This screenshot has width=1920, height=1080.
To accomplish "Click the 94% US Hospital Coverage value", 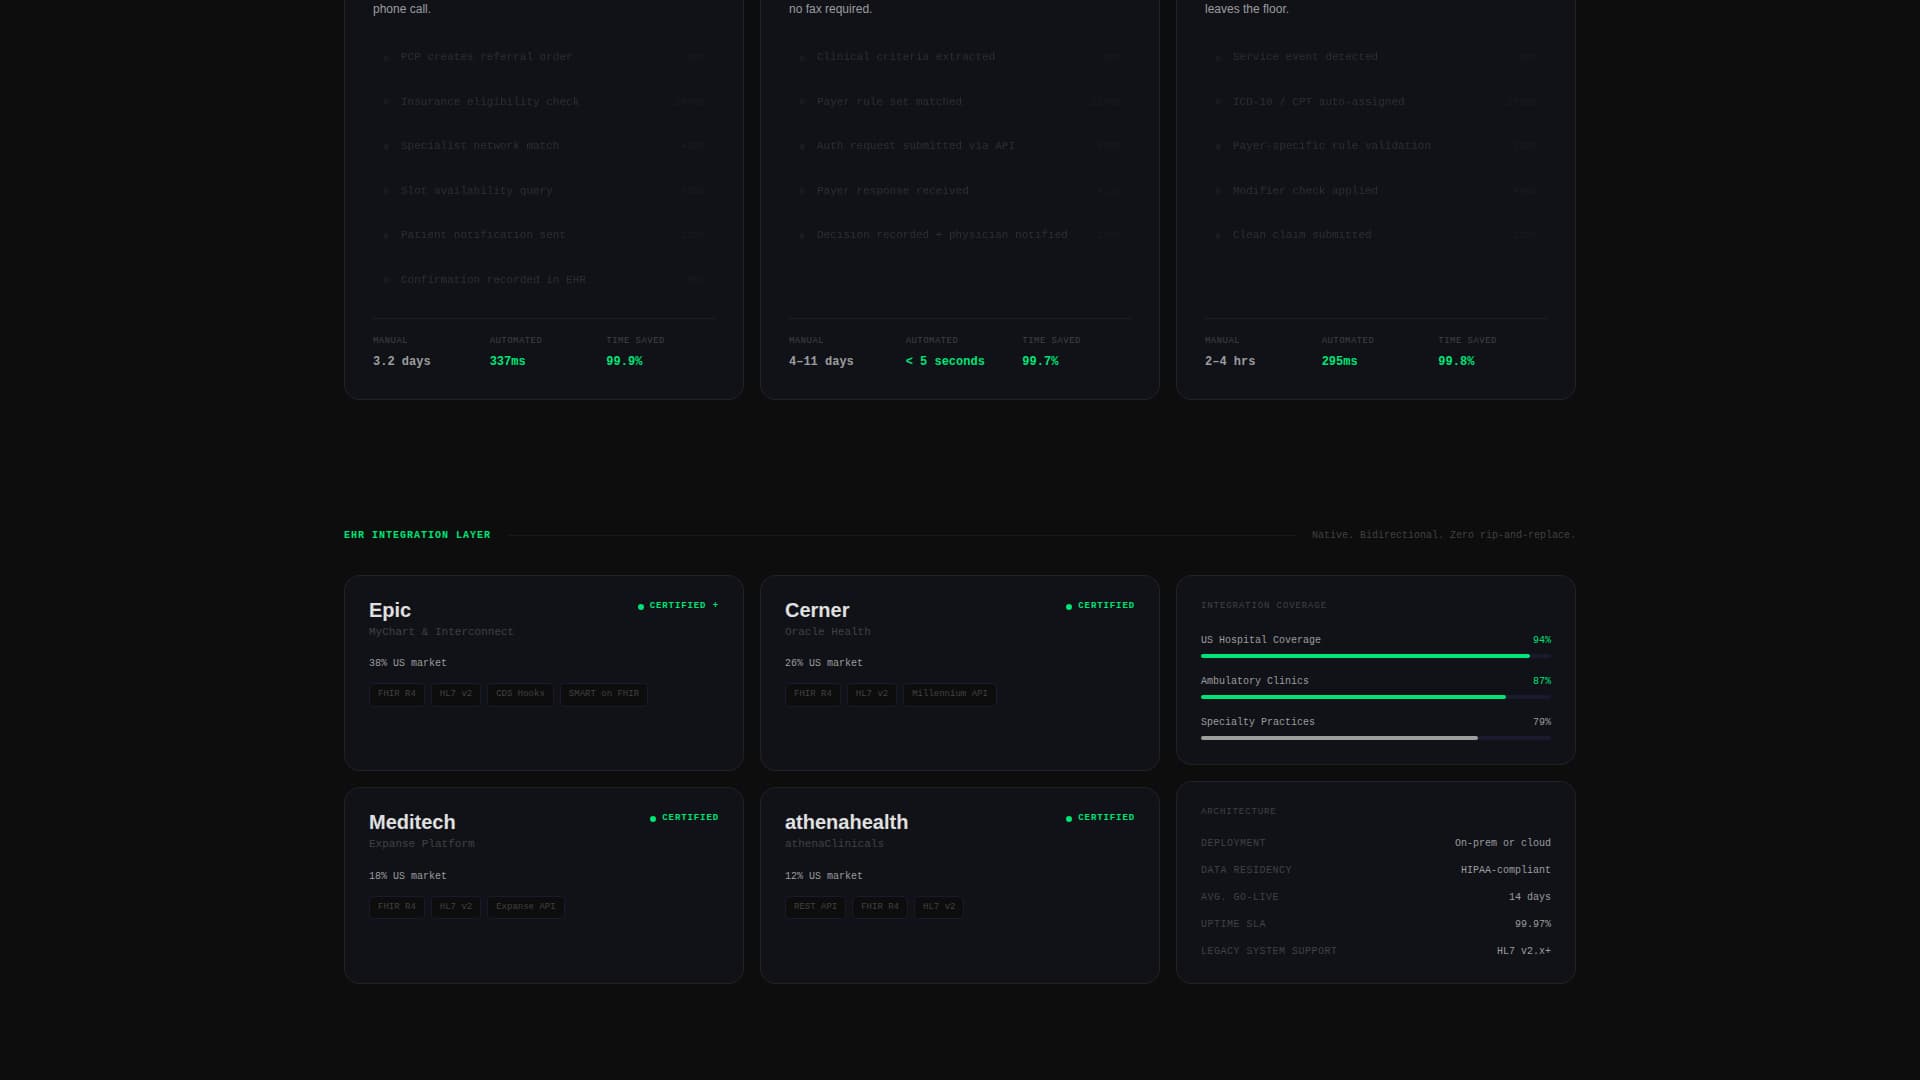I will coord(1542,640).
